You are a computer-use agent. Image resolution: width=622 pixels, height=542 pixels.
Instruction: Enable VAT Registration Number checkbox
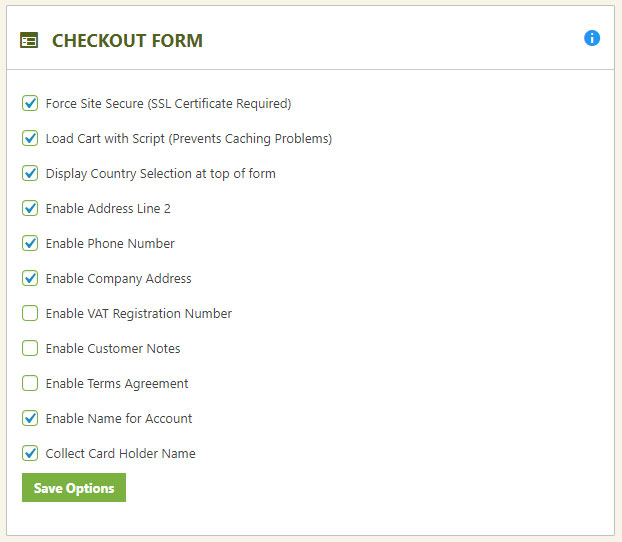point(30,313)
